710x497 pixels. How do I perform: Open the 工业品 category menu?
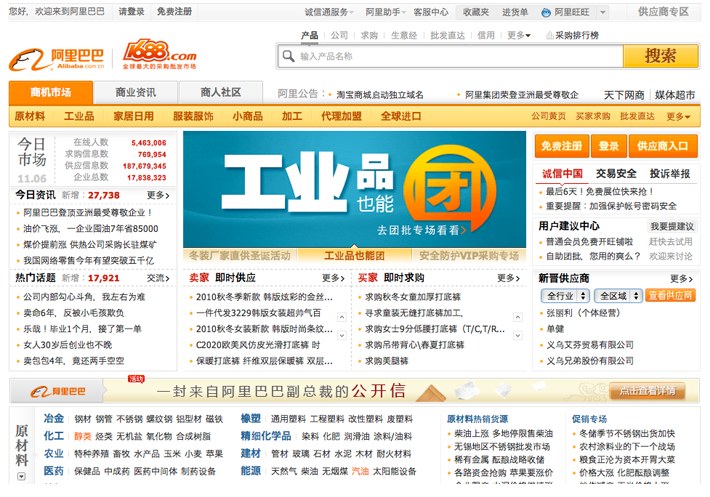pos(79,116)
